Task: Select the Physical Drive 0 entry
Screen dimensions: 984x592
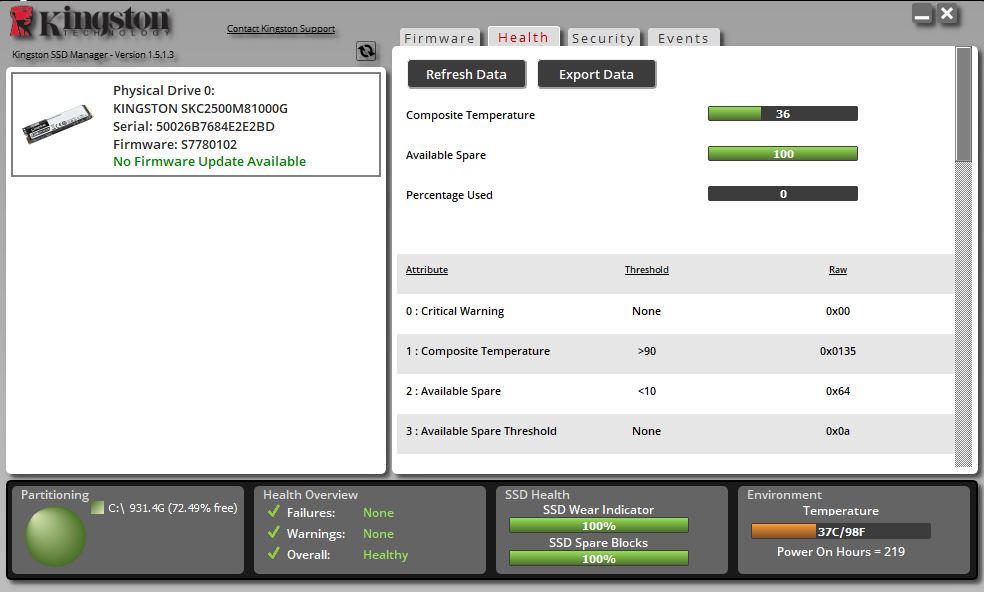Action: tap(196, 125)
